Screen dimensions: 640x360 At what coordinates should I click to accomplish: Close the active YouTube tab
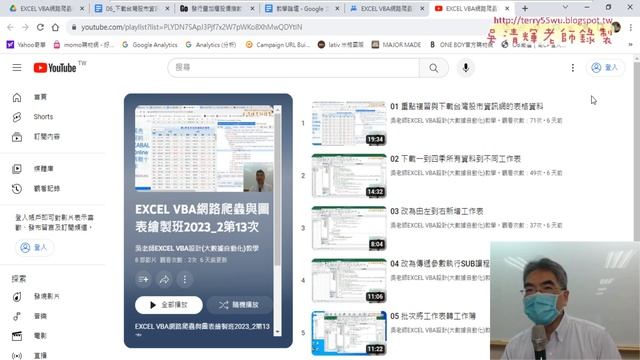(x=507, y=9)
